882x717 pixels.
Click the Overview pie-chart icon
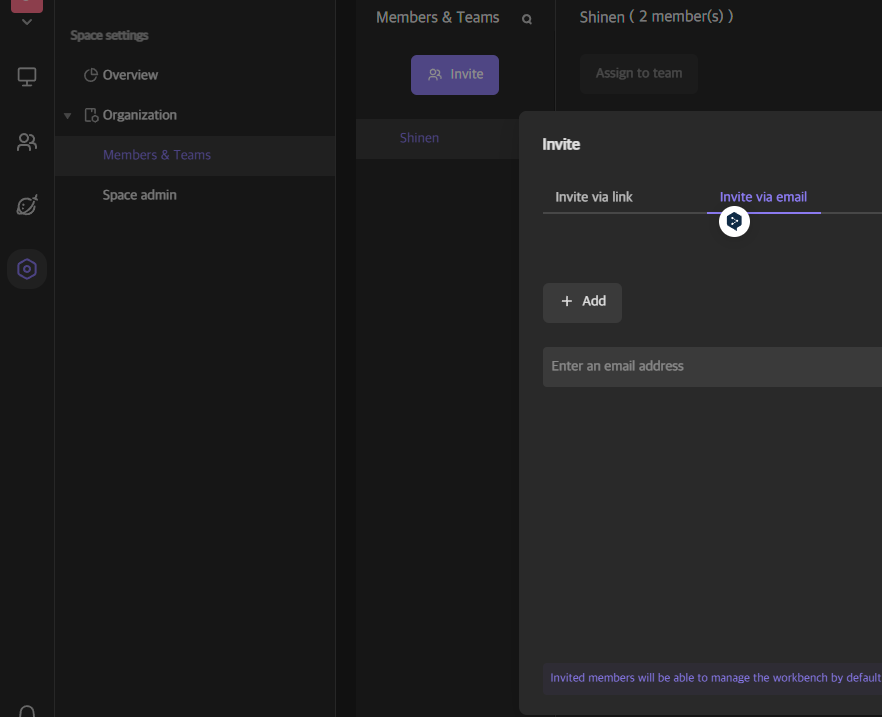tap(91, 75)
